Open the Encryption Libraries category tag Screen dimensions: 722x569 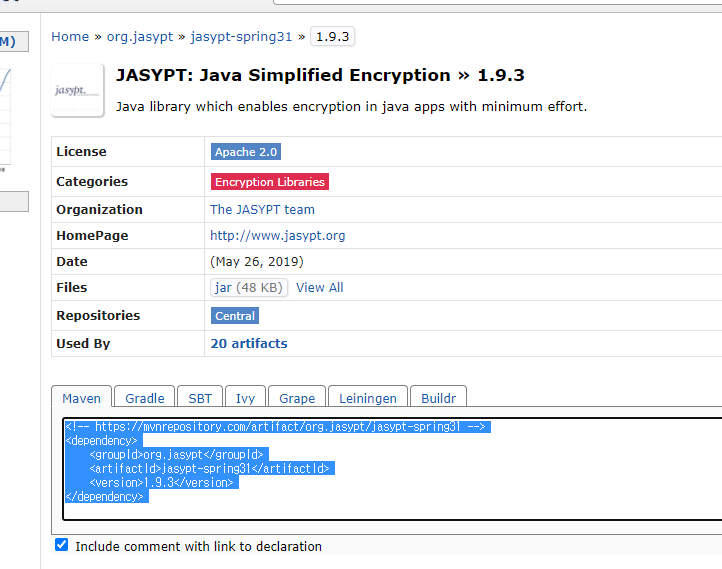pyautogui.click(x=270, y=182)
